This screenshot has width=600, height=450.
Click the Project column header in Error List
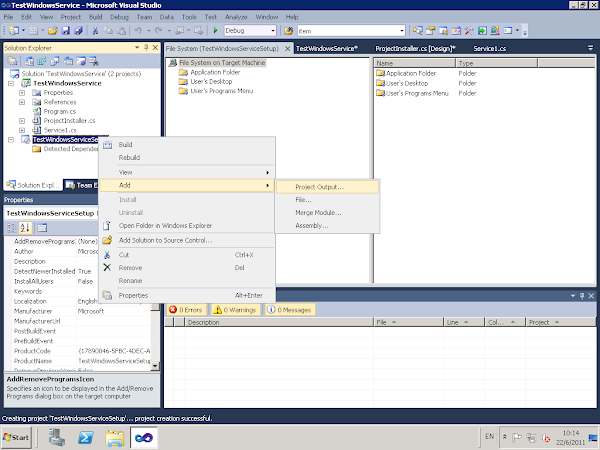pyautogui.click(x=560, y=322)
